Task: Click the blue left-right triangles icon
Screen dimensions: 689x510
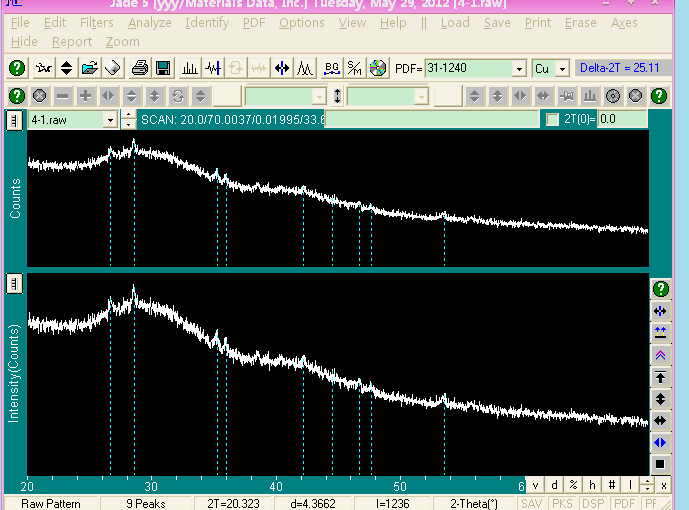Action: (660, 442)
